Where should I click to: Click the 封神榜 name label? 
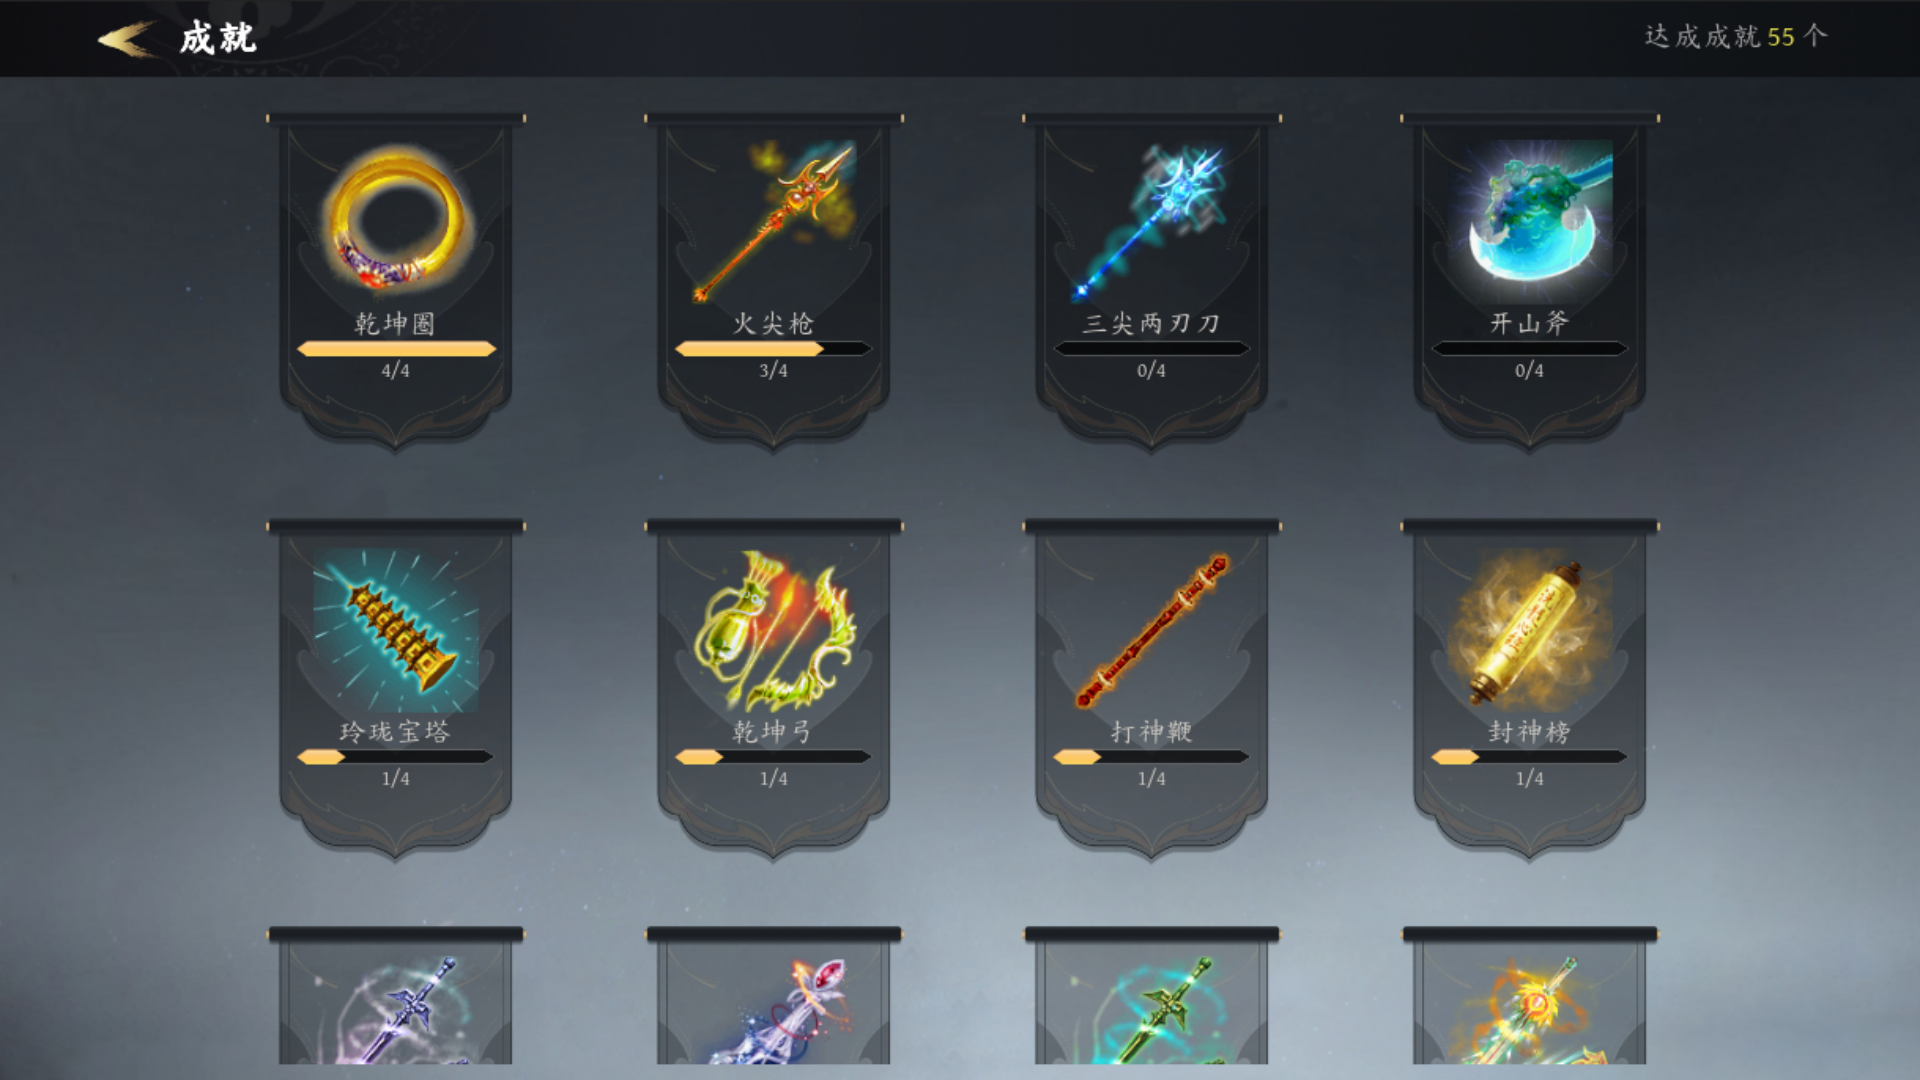coord(1529,732)
